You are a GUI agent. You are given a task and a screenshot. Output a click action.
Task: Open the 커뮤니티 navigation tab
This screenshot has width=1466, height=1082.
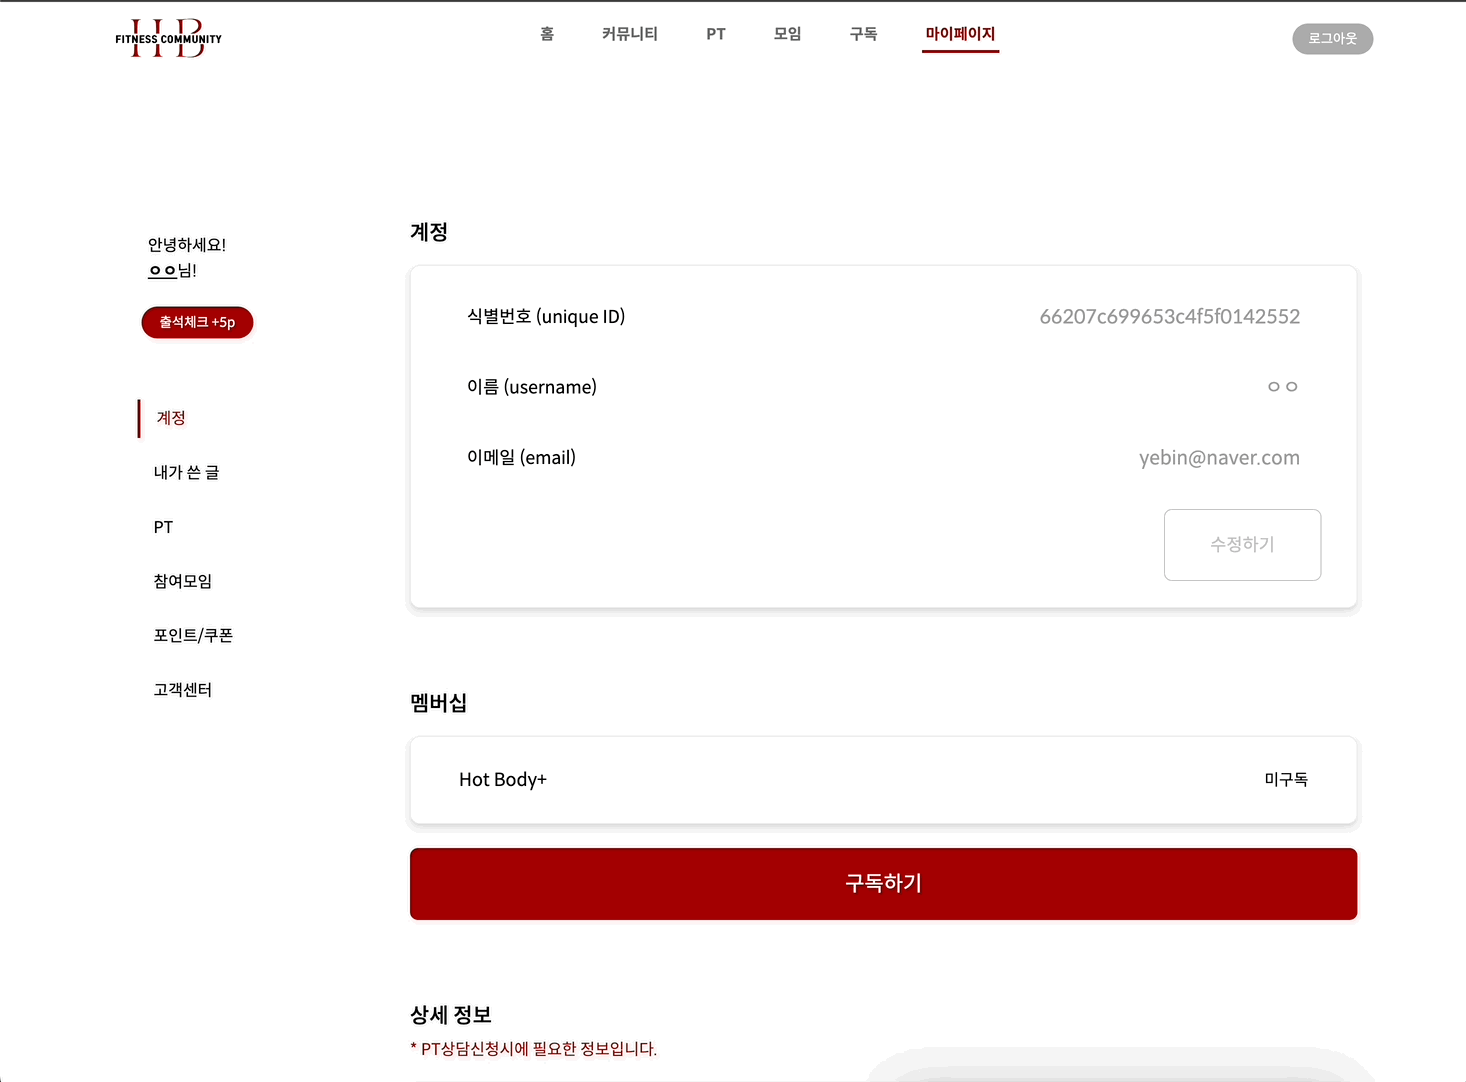coord(629,34)
